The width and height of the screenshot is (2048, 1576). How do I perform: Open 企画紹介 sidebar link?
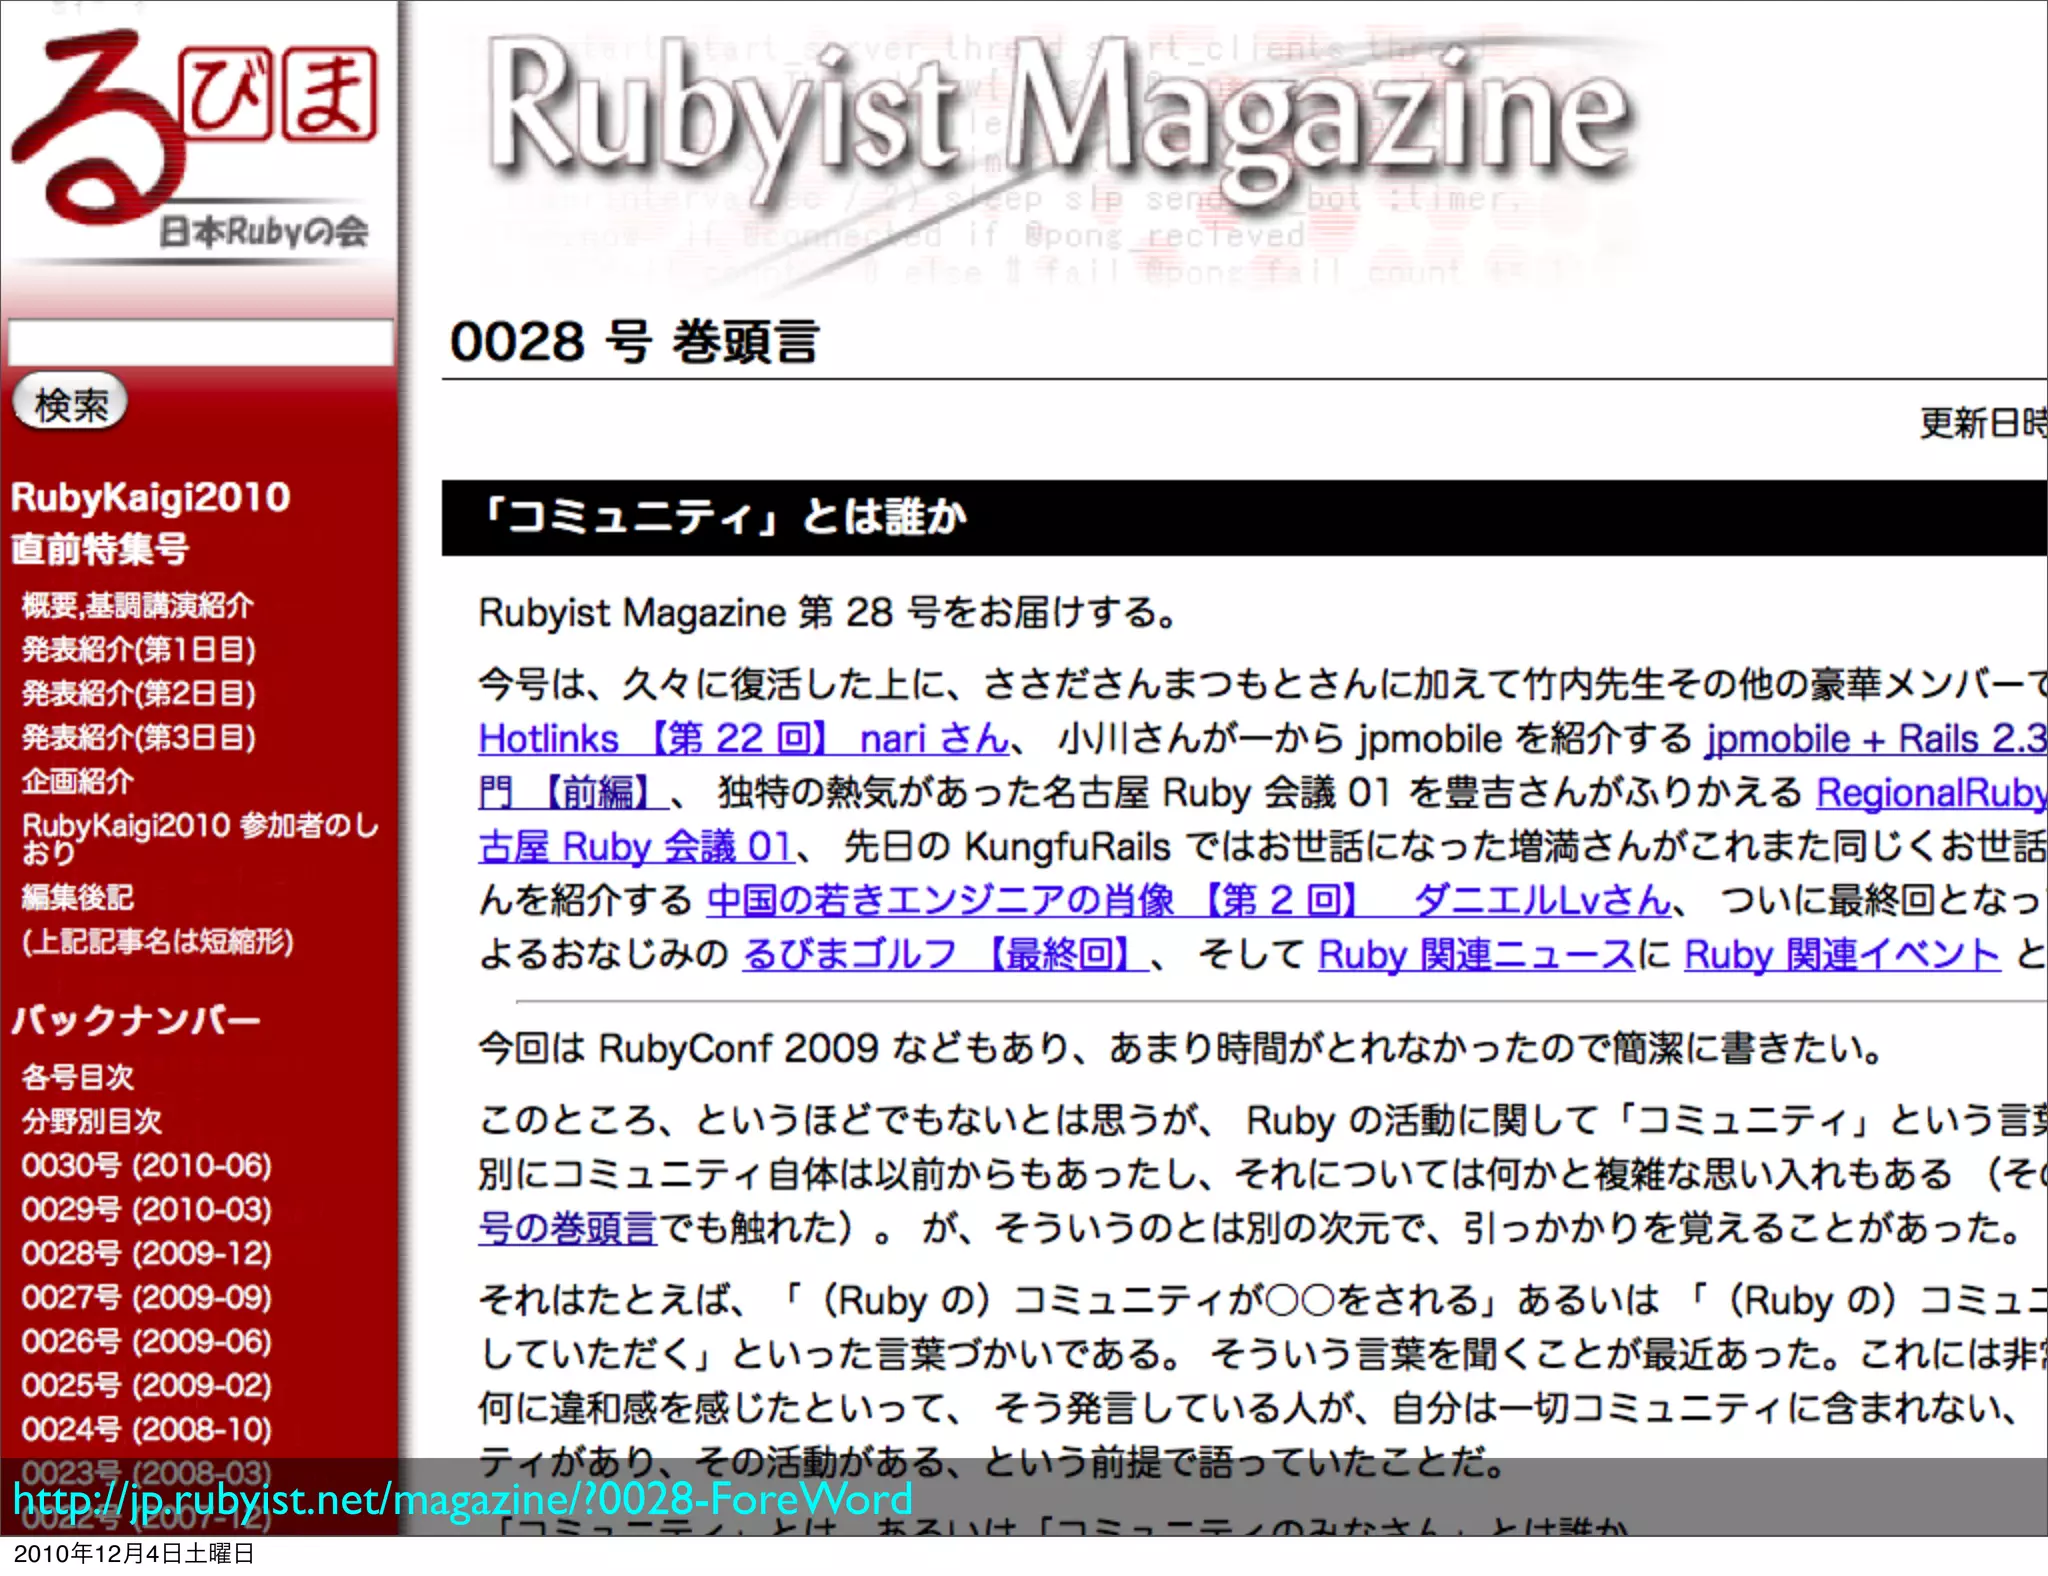(78, 782)
